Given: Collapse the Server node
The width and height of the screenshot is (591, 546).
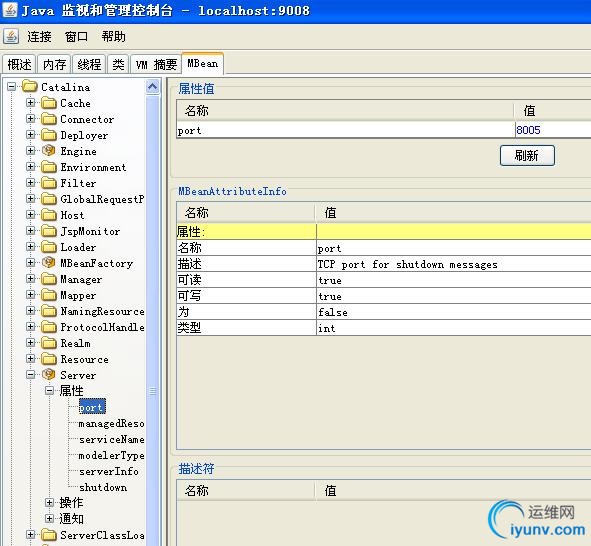Looking at the screenshot, I should click(31, 375).
